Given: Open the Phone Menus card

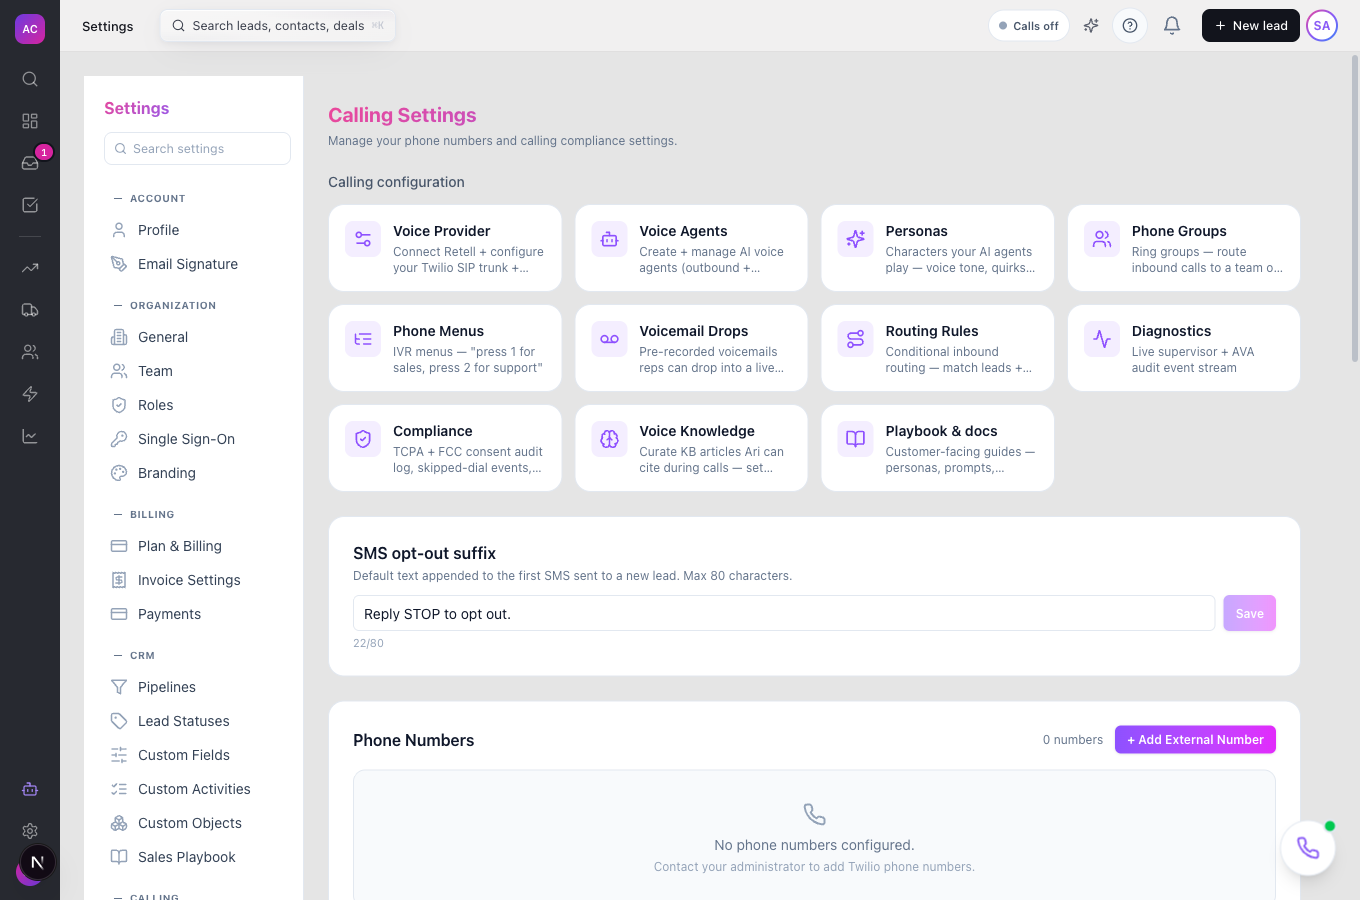Looking at the screenshot, I should (445, 348).
